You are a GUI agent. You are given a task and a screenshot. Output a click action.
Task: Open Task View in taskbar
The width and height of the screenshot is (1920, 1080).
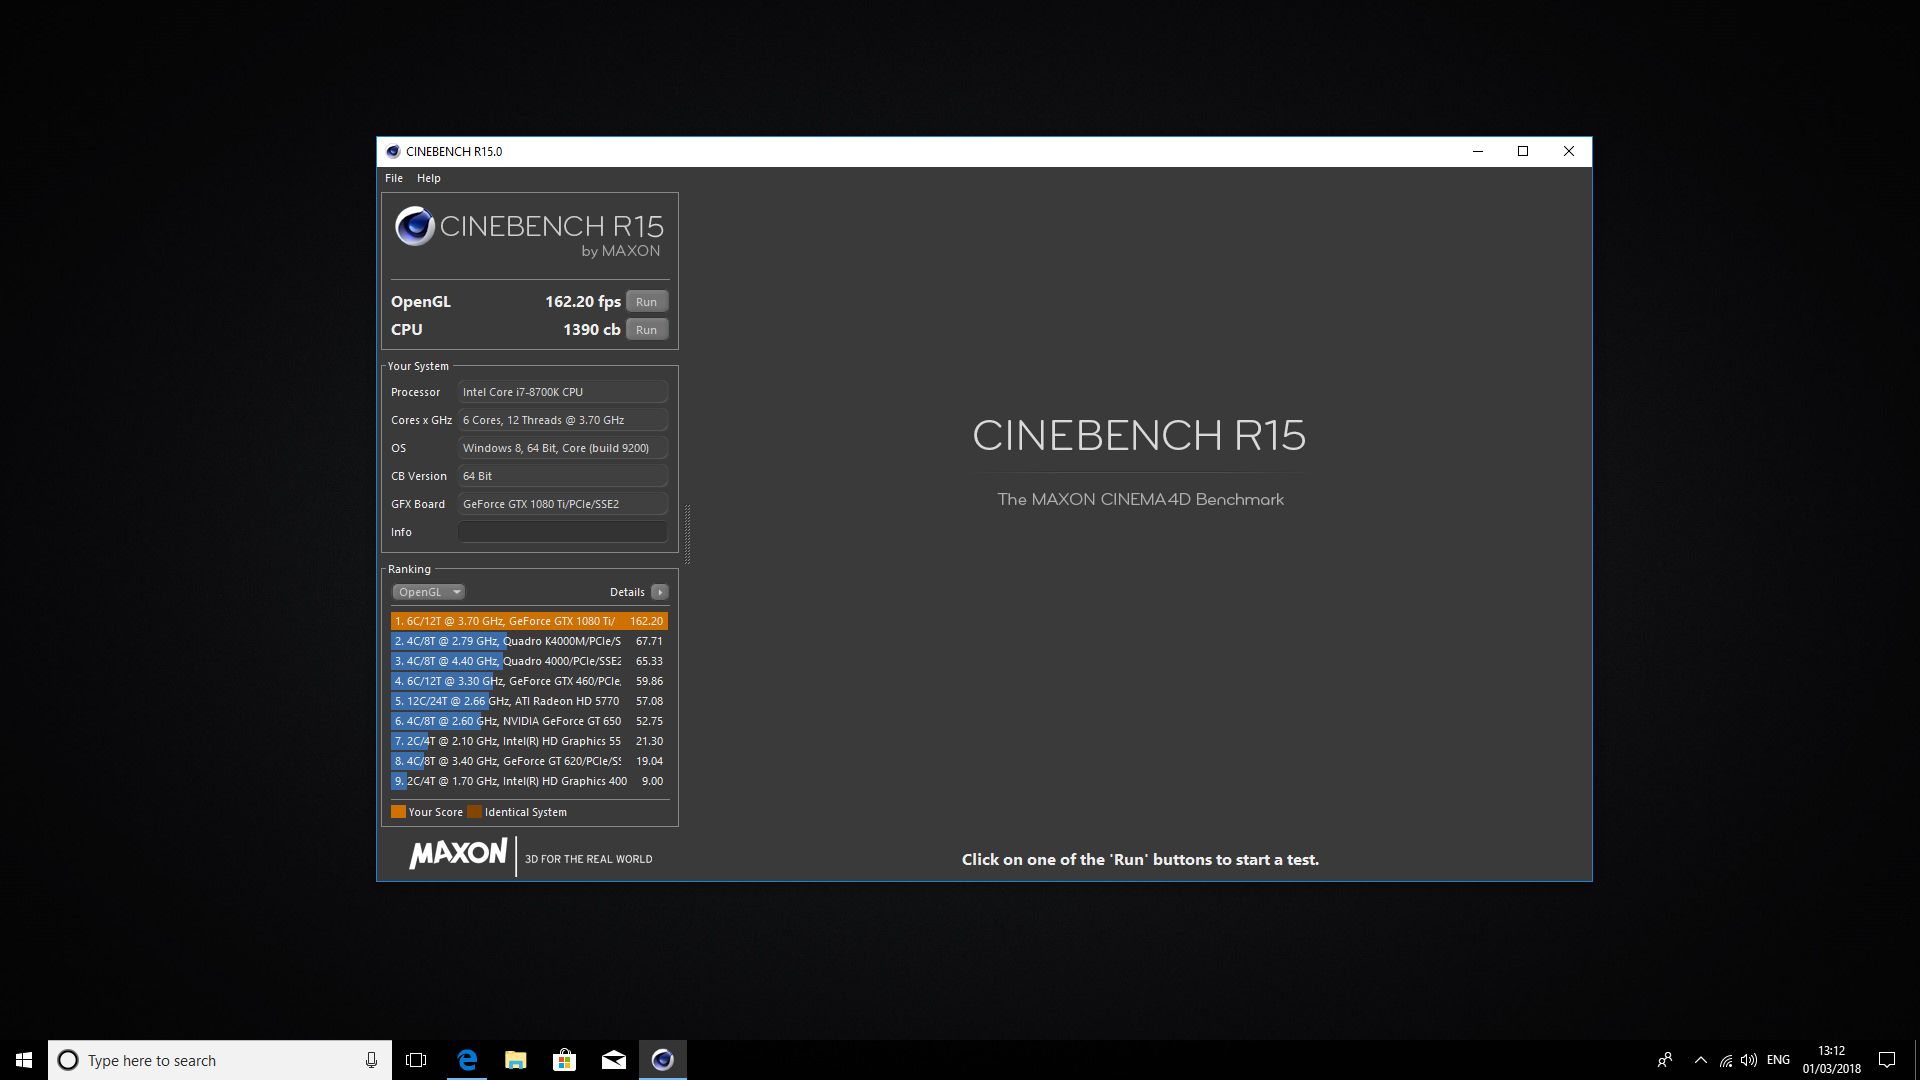point(416,1060)
